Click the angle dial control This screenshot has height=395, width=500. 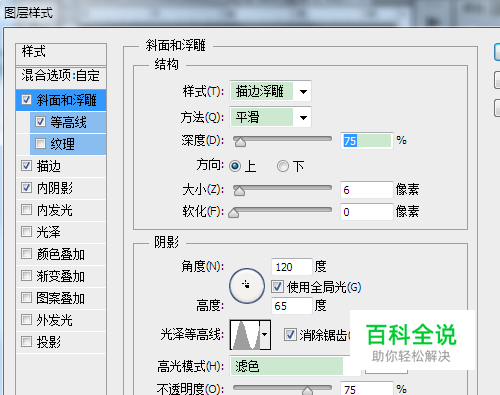coord(247,286)
